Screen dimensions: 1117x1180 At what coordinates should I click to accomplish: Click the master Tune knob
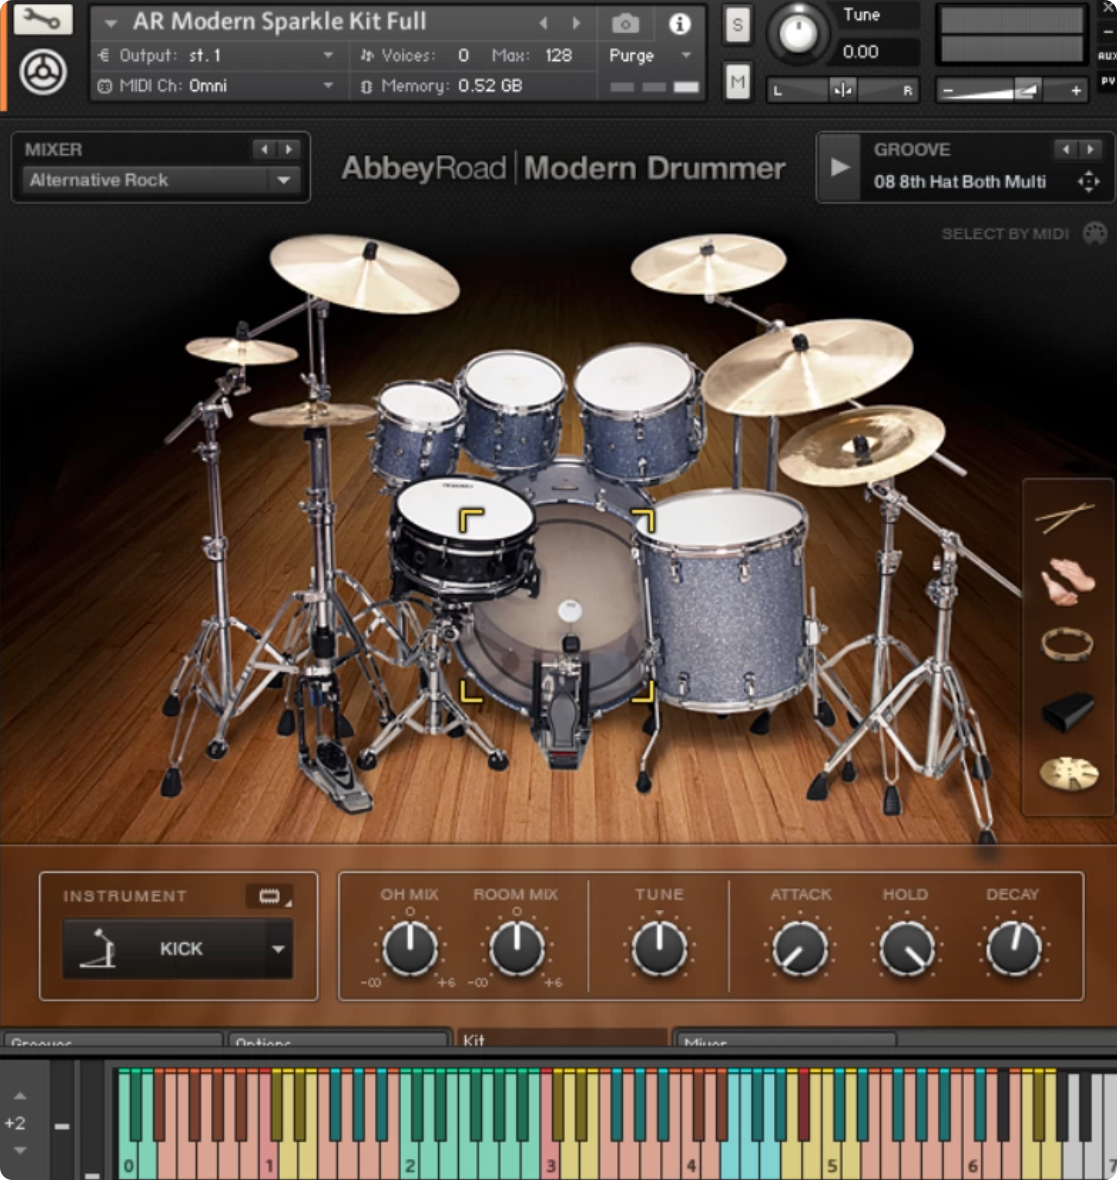pyautogui.click(x=799, y=33)
